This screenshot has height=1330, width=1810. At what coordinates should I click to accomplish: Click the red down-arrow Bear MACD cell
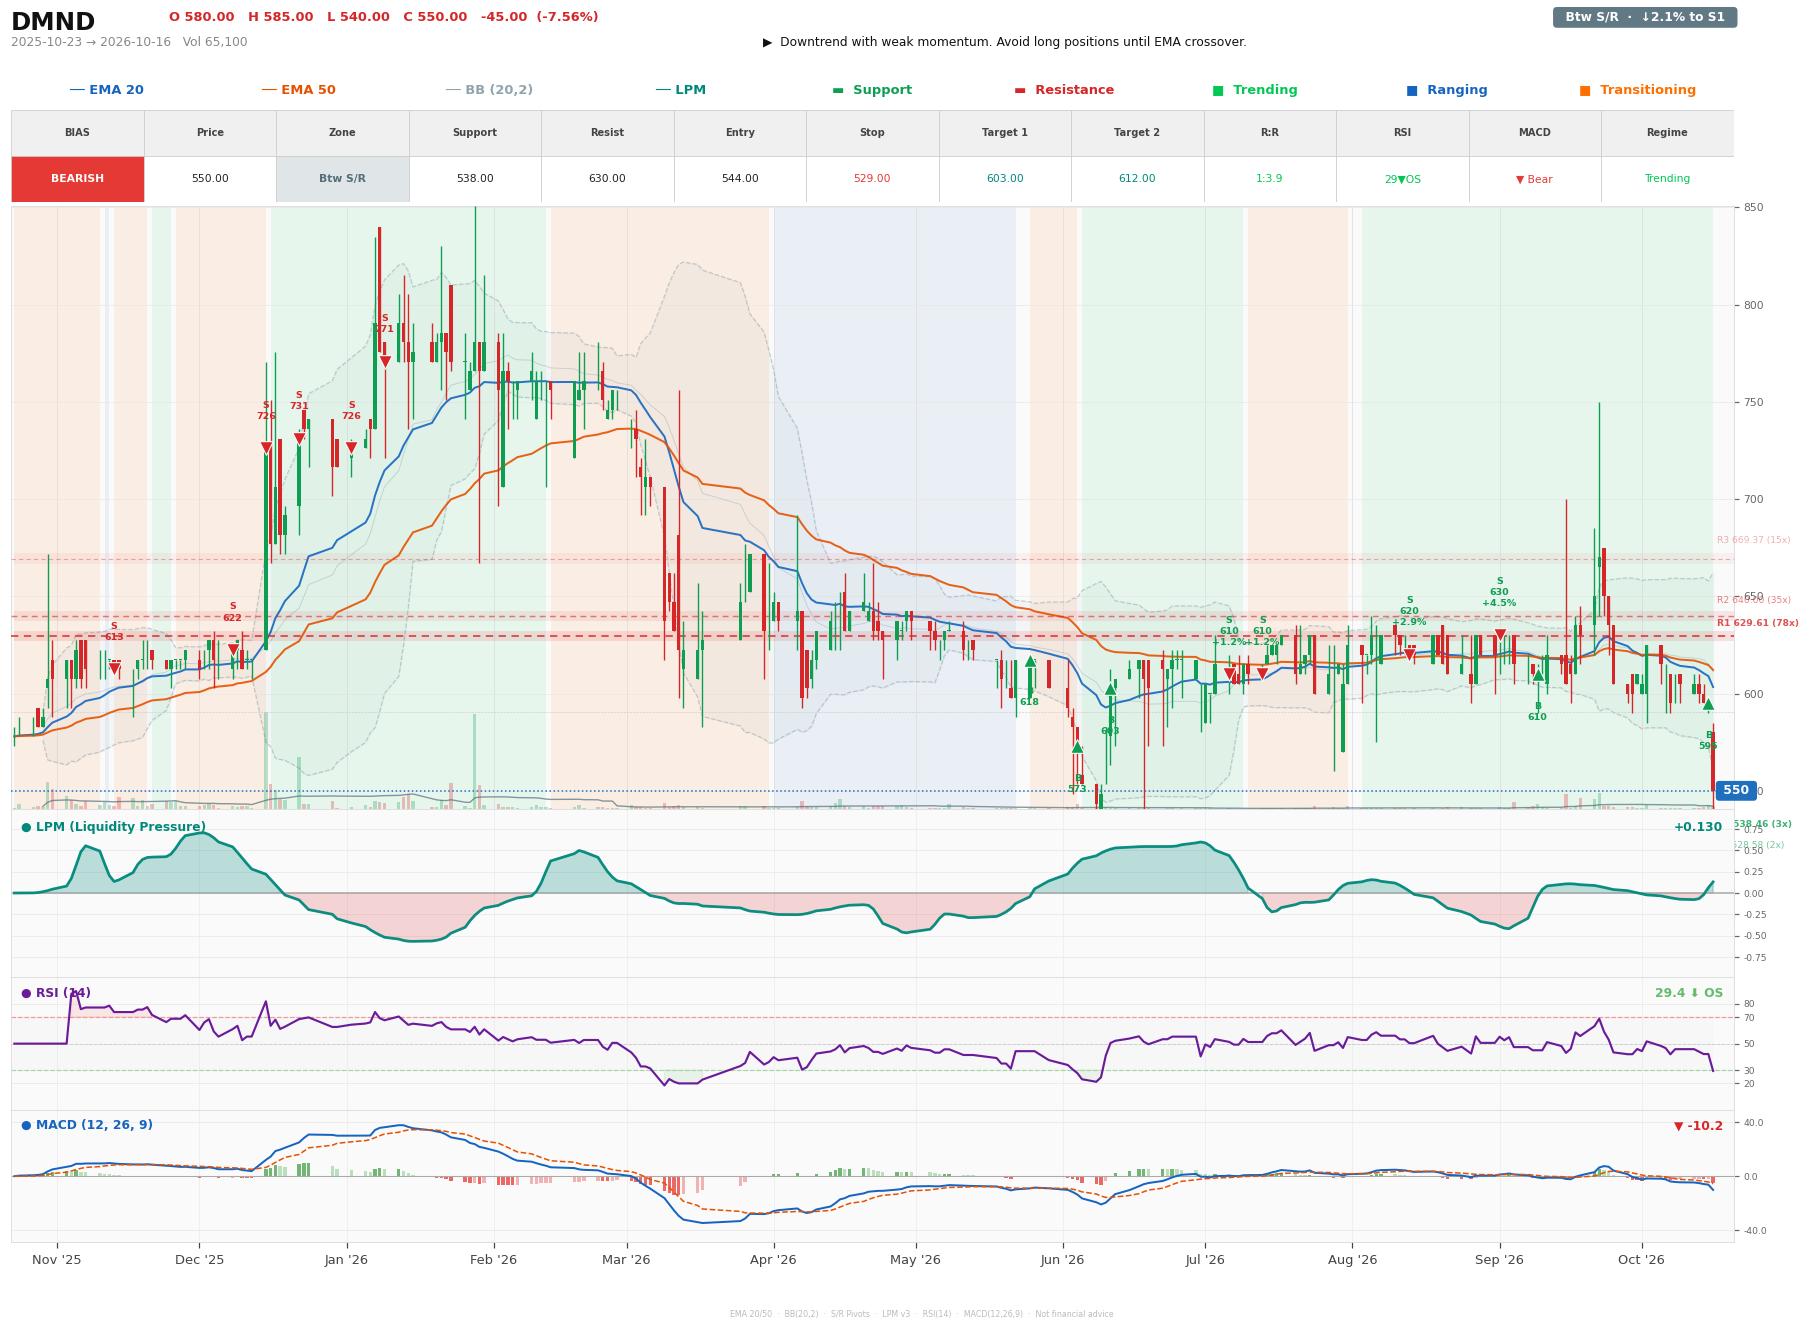click(1534, 179)
